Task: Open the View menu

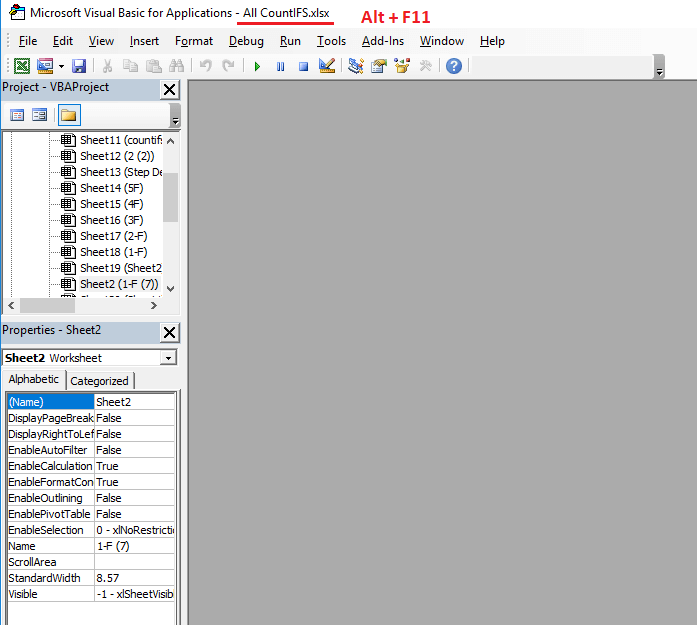Action: [x=101, y=41]
